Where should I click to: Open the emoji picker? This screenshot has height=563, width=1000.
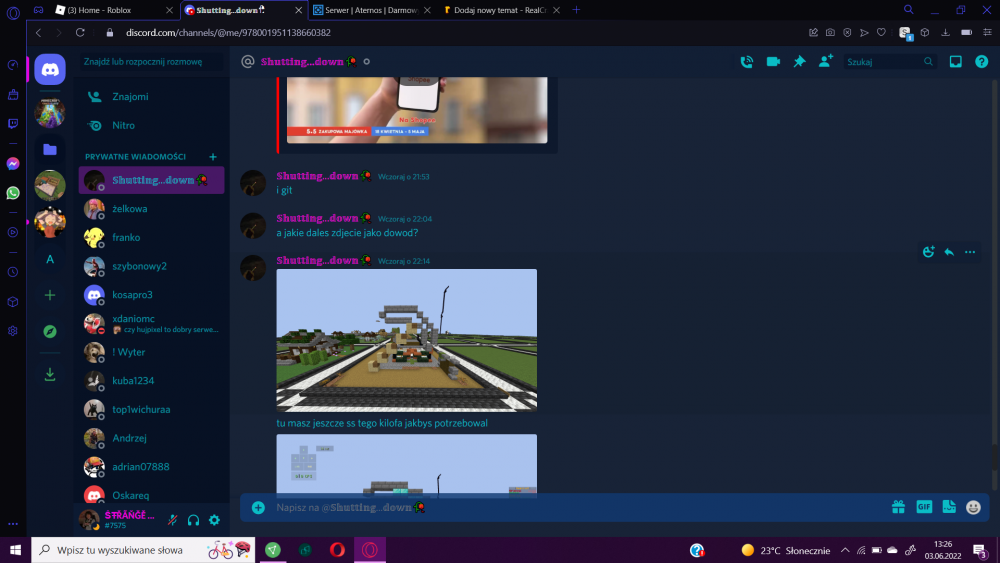973,507
